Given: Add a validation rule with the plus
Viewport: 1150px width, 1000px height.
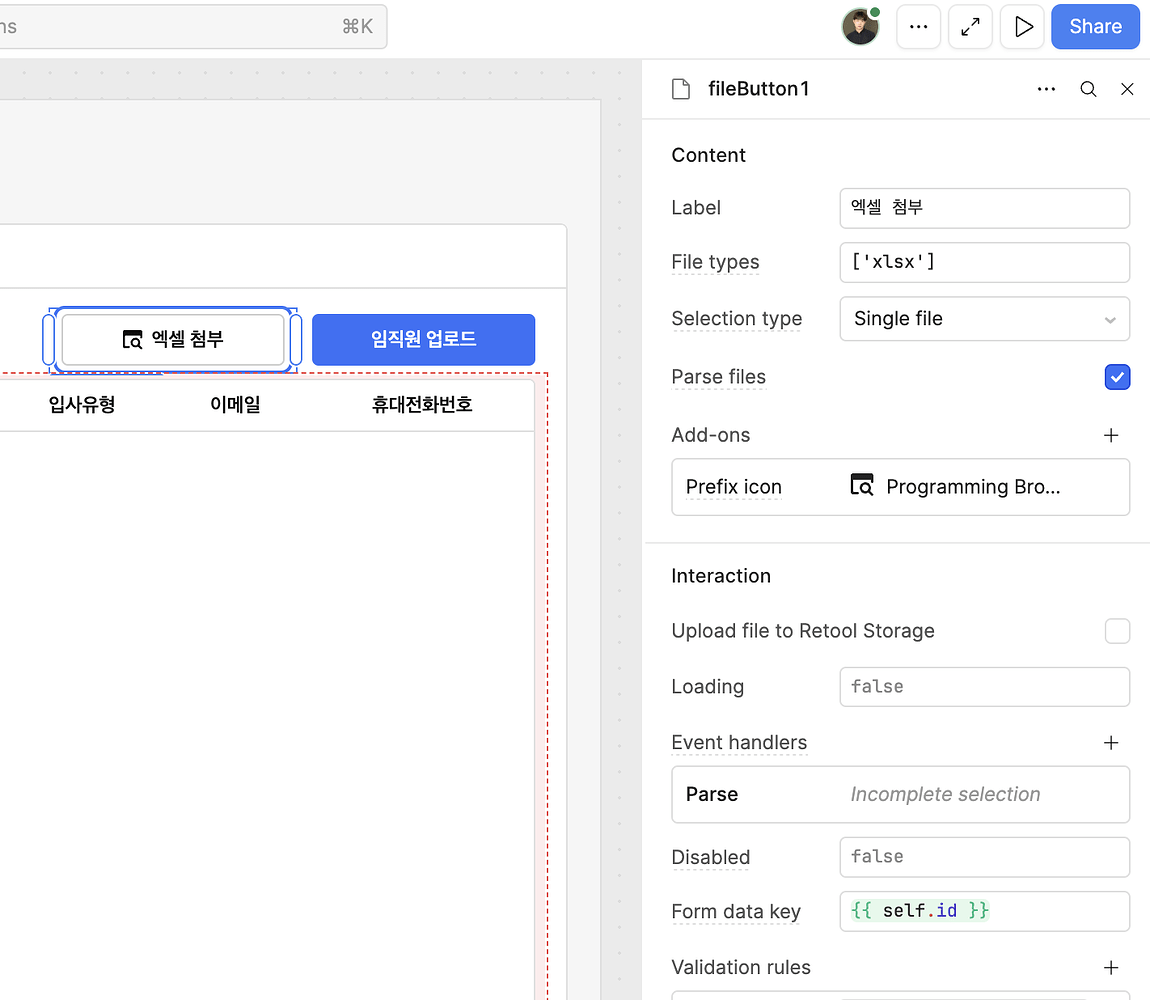Looking at the screenshot, I should [x=1111, y=967].
